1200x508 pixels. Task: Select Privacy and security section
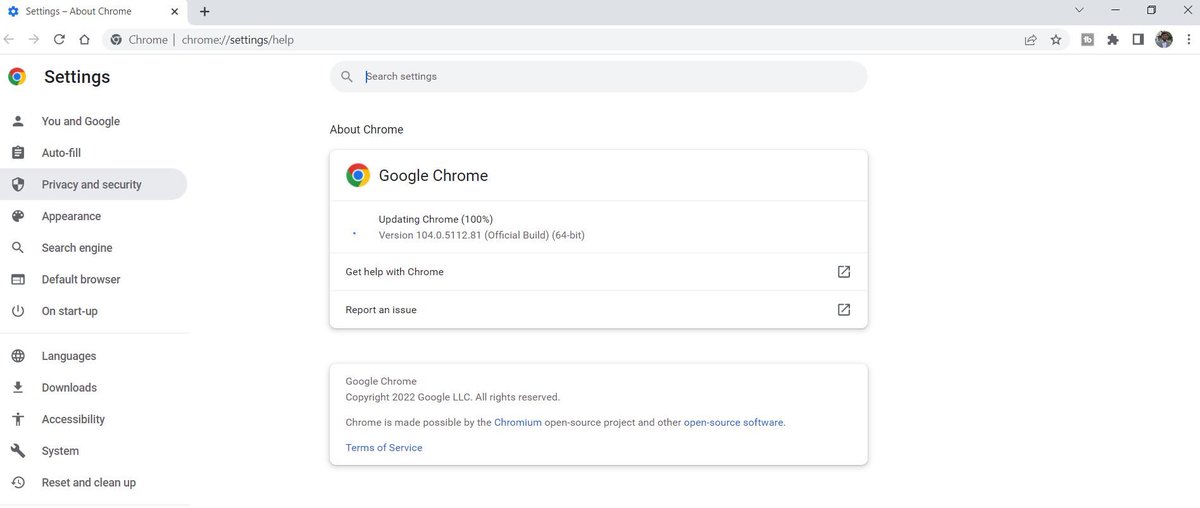click(93, 184)
